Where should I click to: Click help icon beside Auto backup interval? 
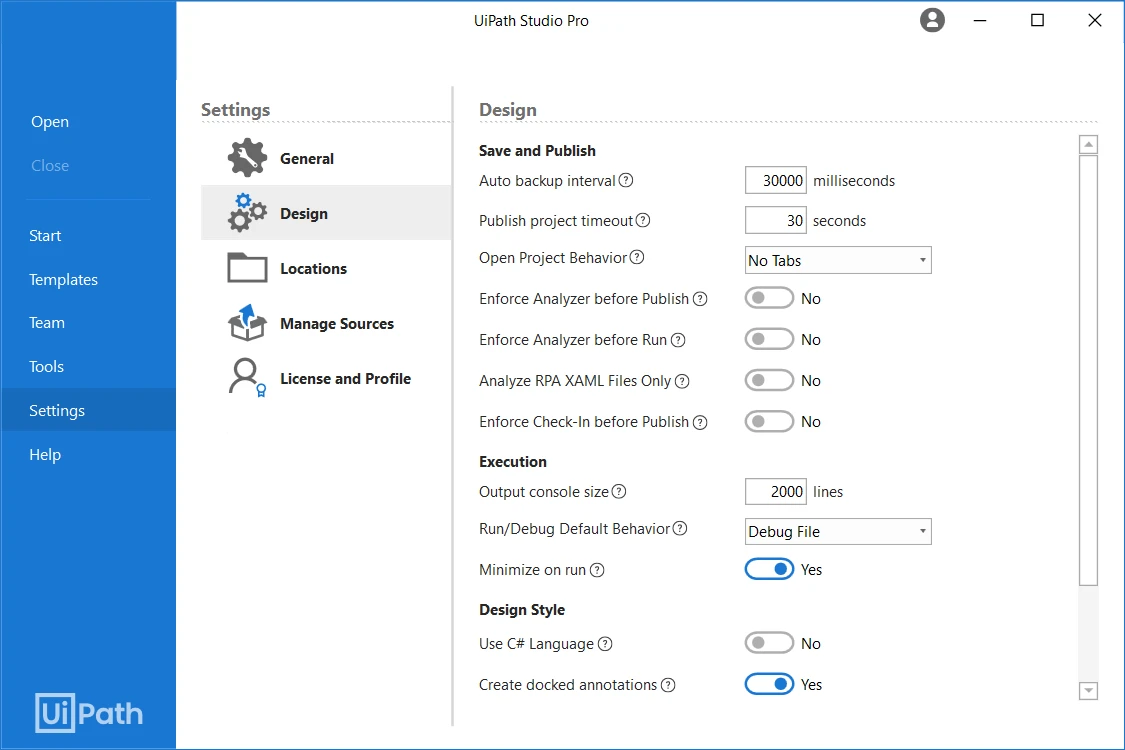click(x=626, y=180)
